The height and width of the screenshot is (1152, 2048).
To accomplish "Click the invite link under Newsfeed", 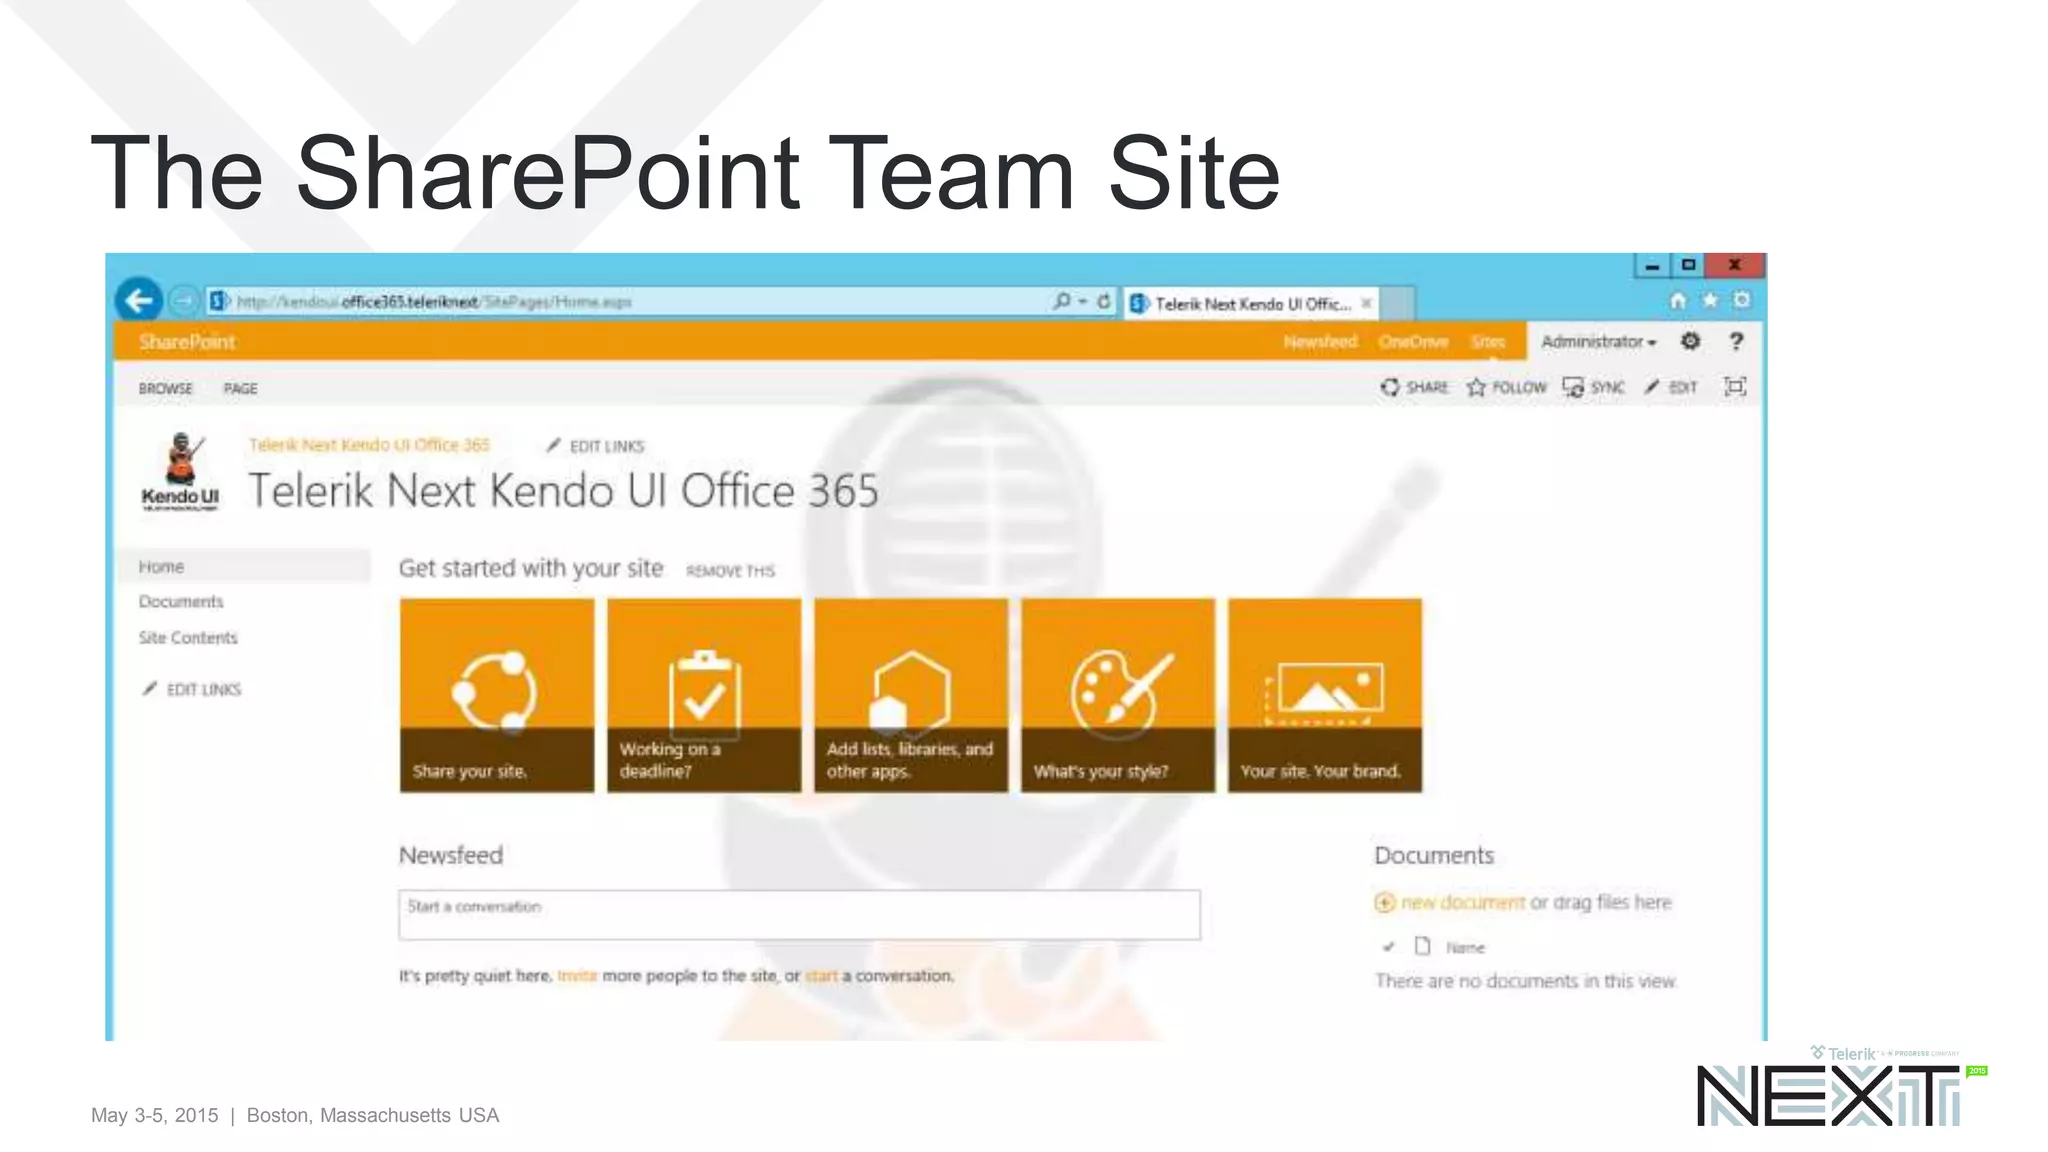I will (577, 975).
